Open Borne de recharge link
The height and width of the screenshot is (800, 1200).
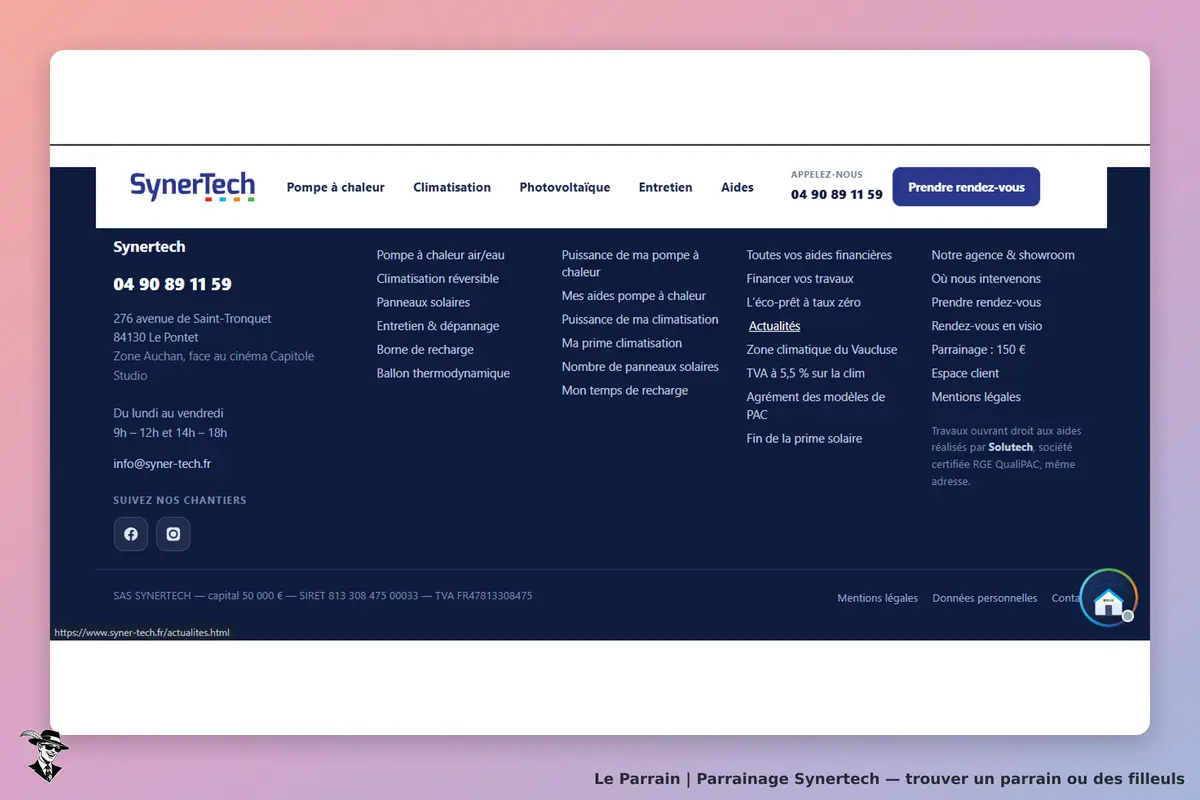425,350
